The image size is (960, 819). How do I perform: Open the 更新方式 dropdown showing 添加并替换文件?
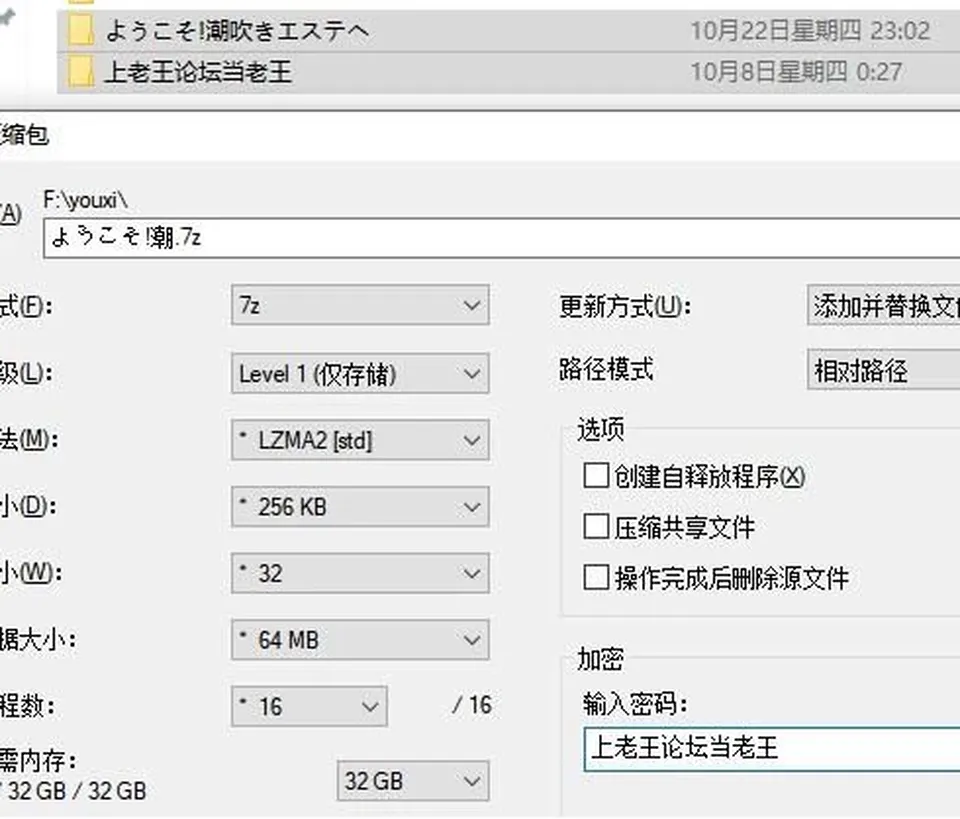[883, 305]
